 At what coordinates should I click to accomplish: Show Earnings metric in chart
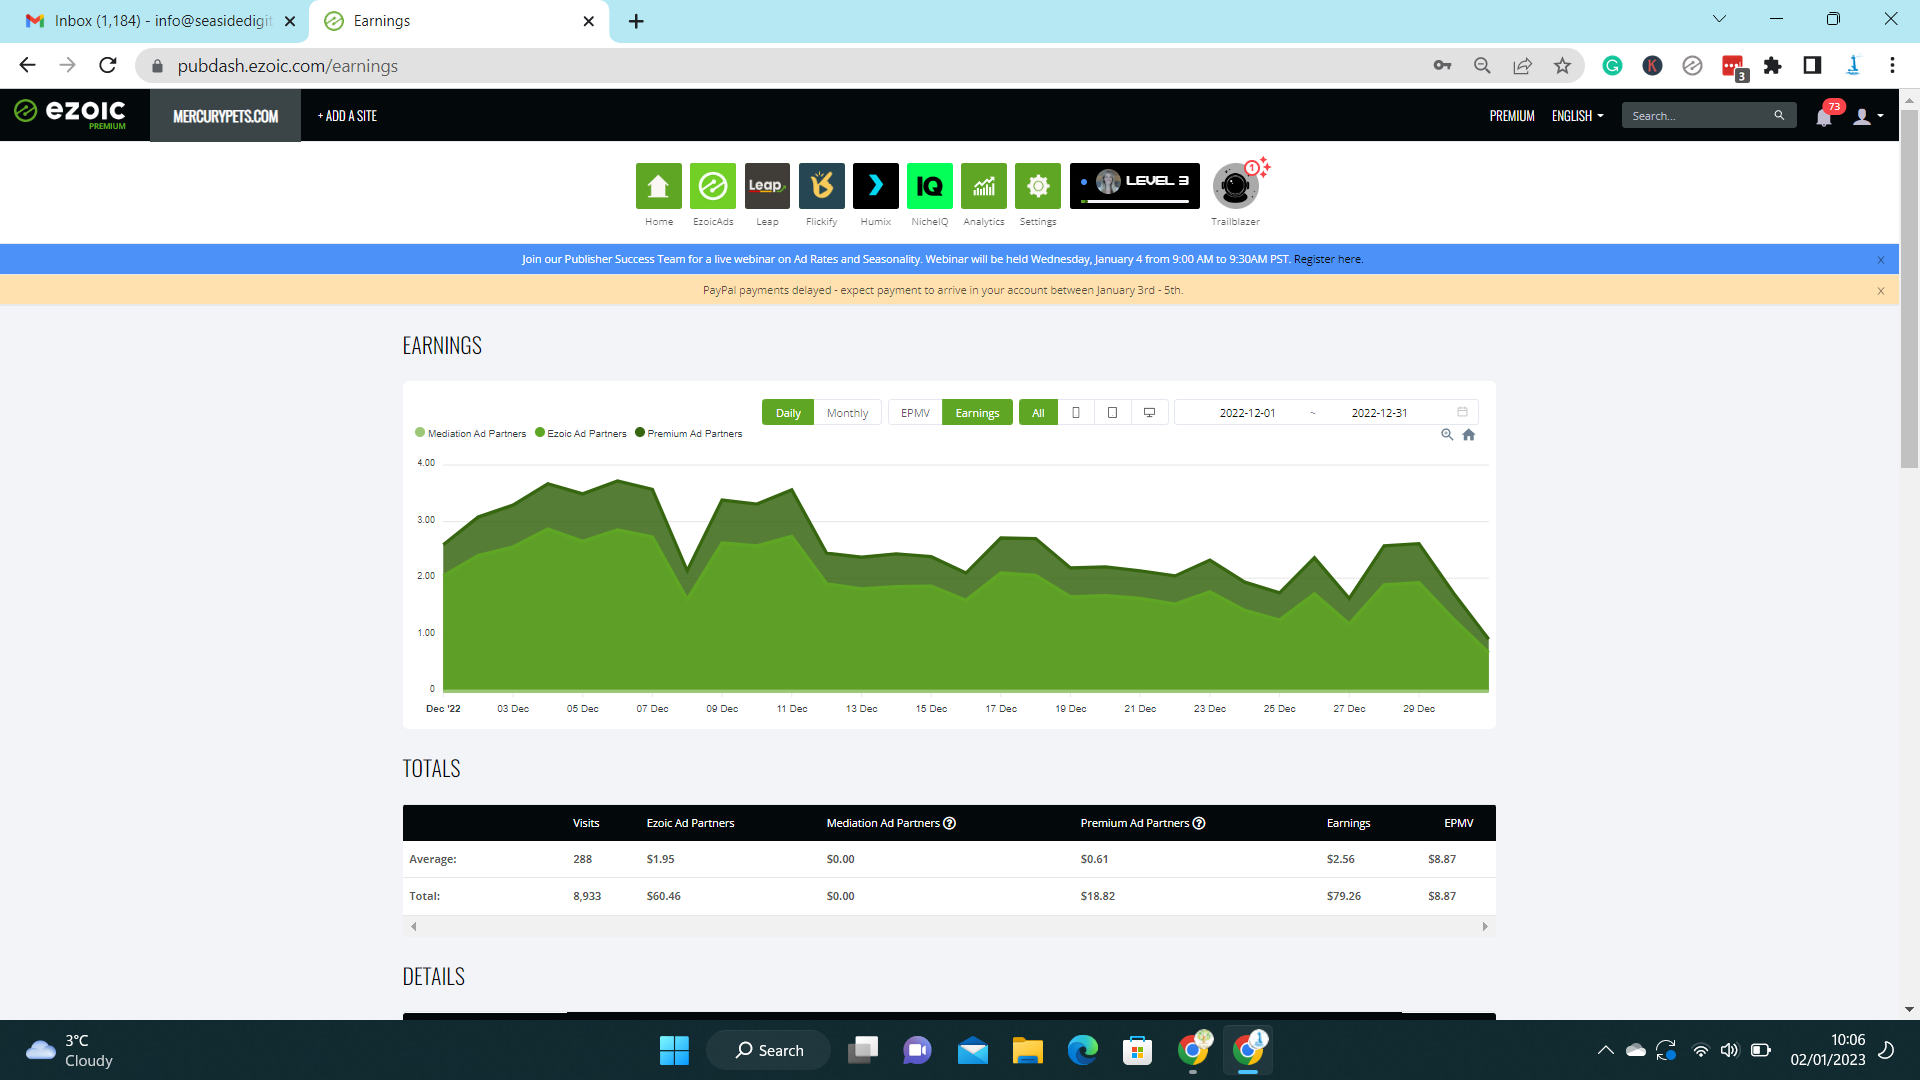click(977, 413)
